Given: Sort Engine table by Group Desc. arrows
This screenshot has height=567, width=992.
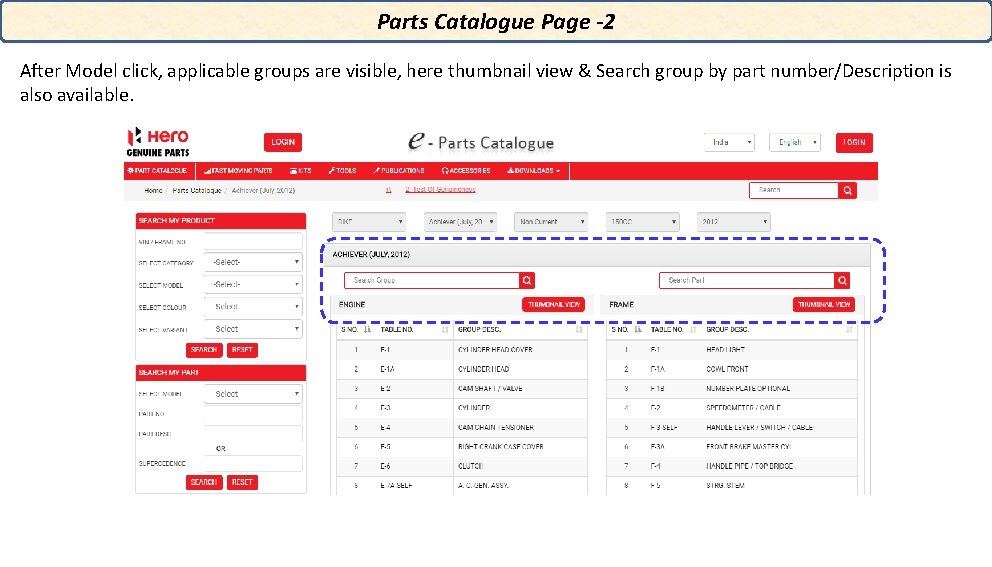Looking at the screenshot, I should (579, 330).
